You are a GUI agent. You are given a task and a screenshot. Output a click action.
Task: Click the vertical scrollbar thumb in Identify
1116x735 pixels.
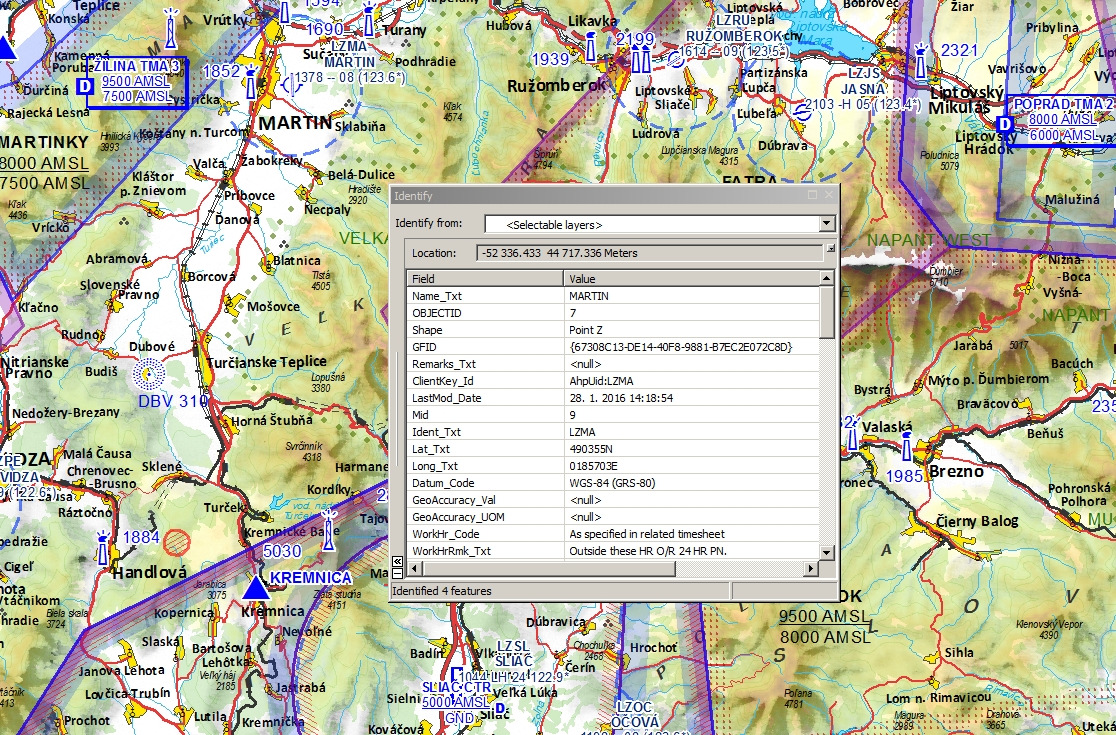click(826, 312)
